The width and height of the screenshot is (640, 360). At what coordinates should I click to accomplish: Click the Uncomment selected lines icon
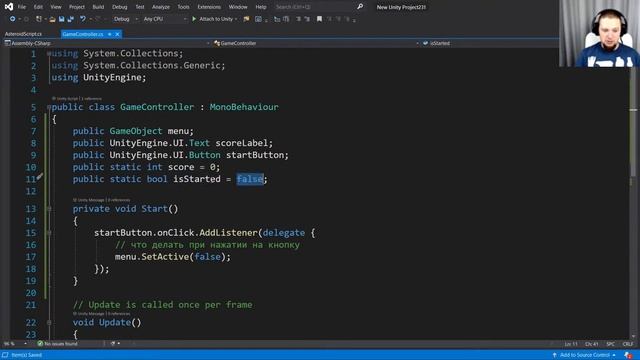click(x=307, y=19)
